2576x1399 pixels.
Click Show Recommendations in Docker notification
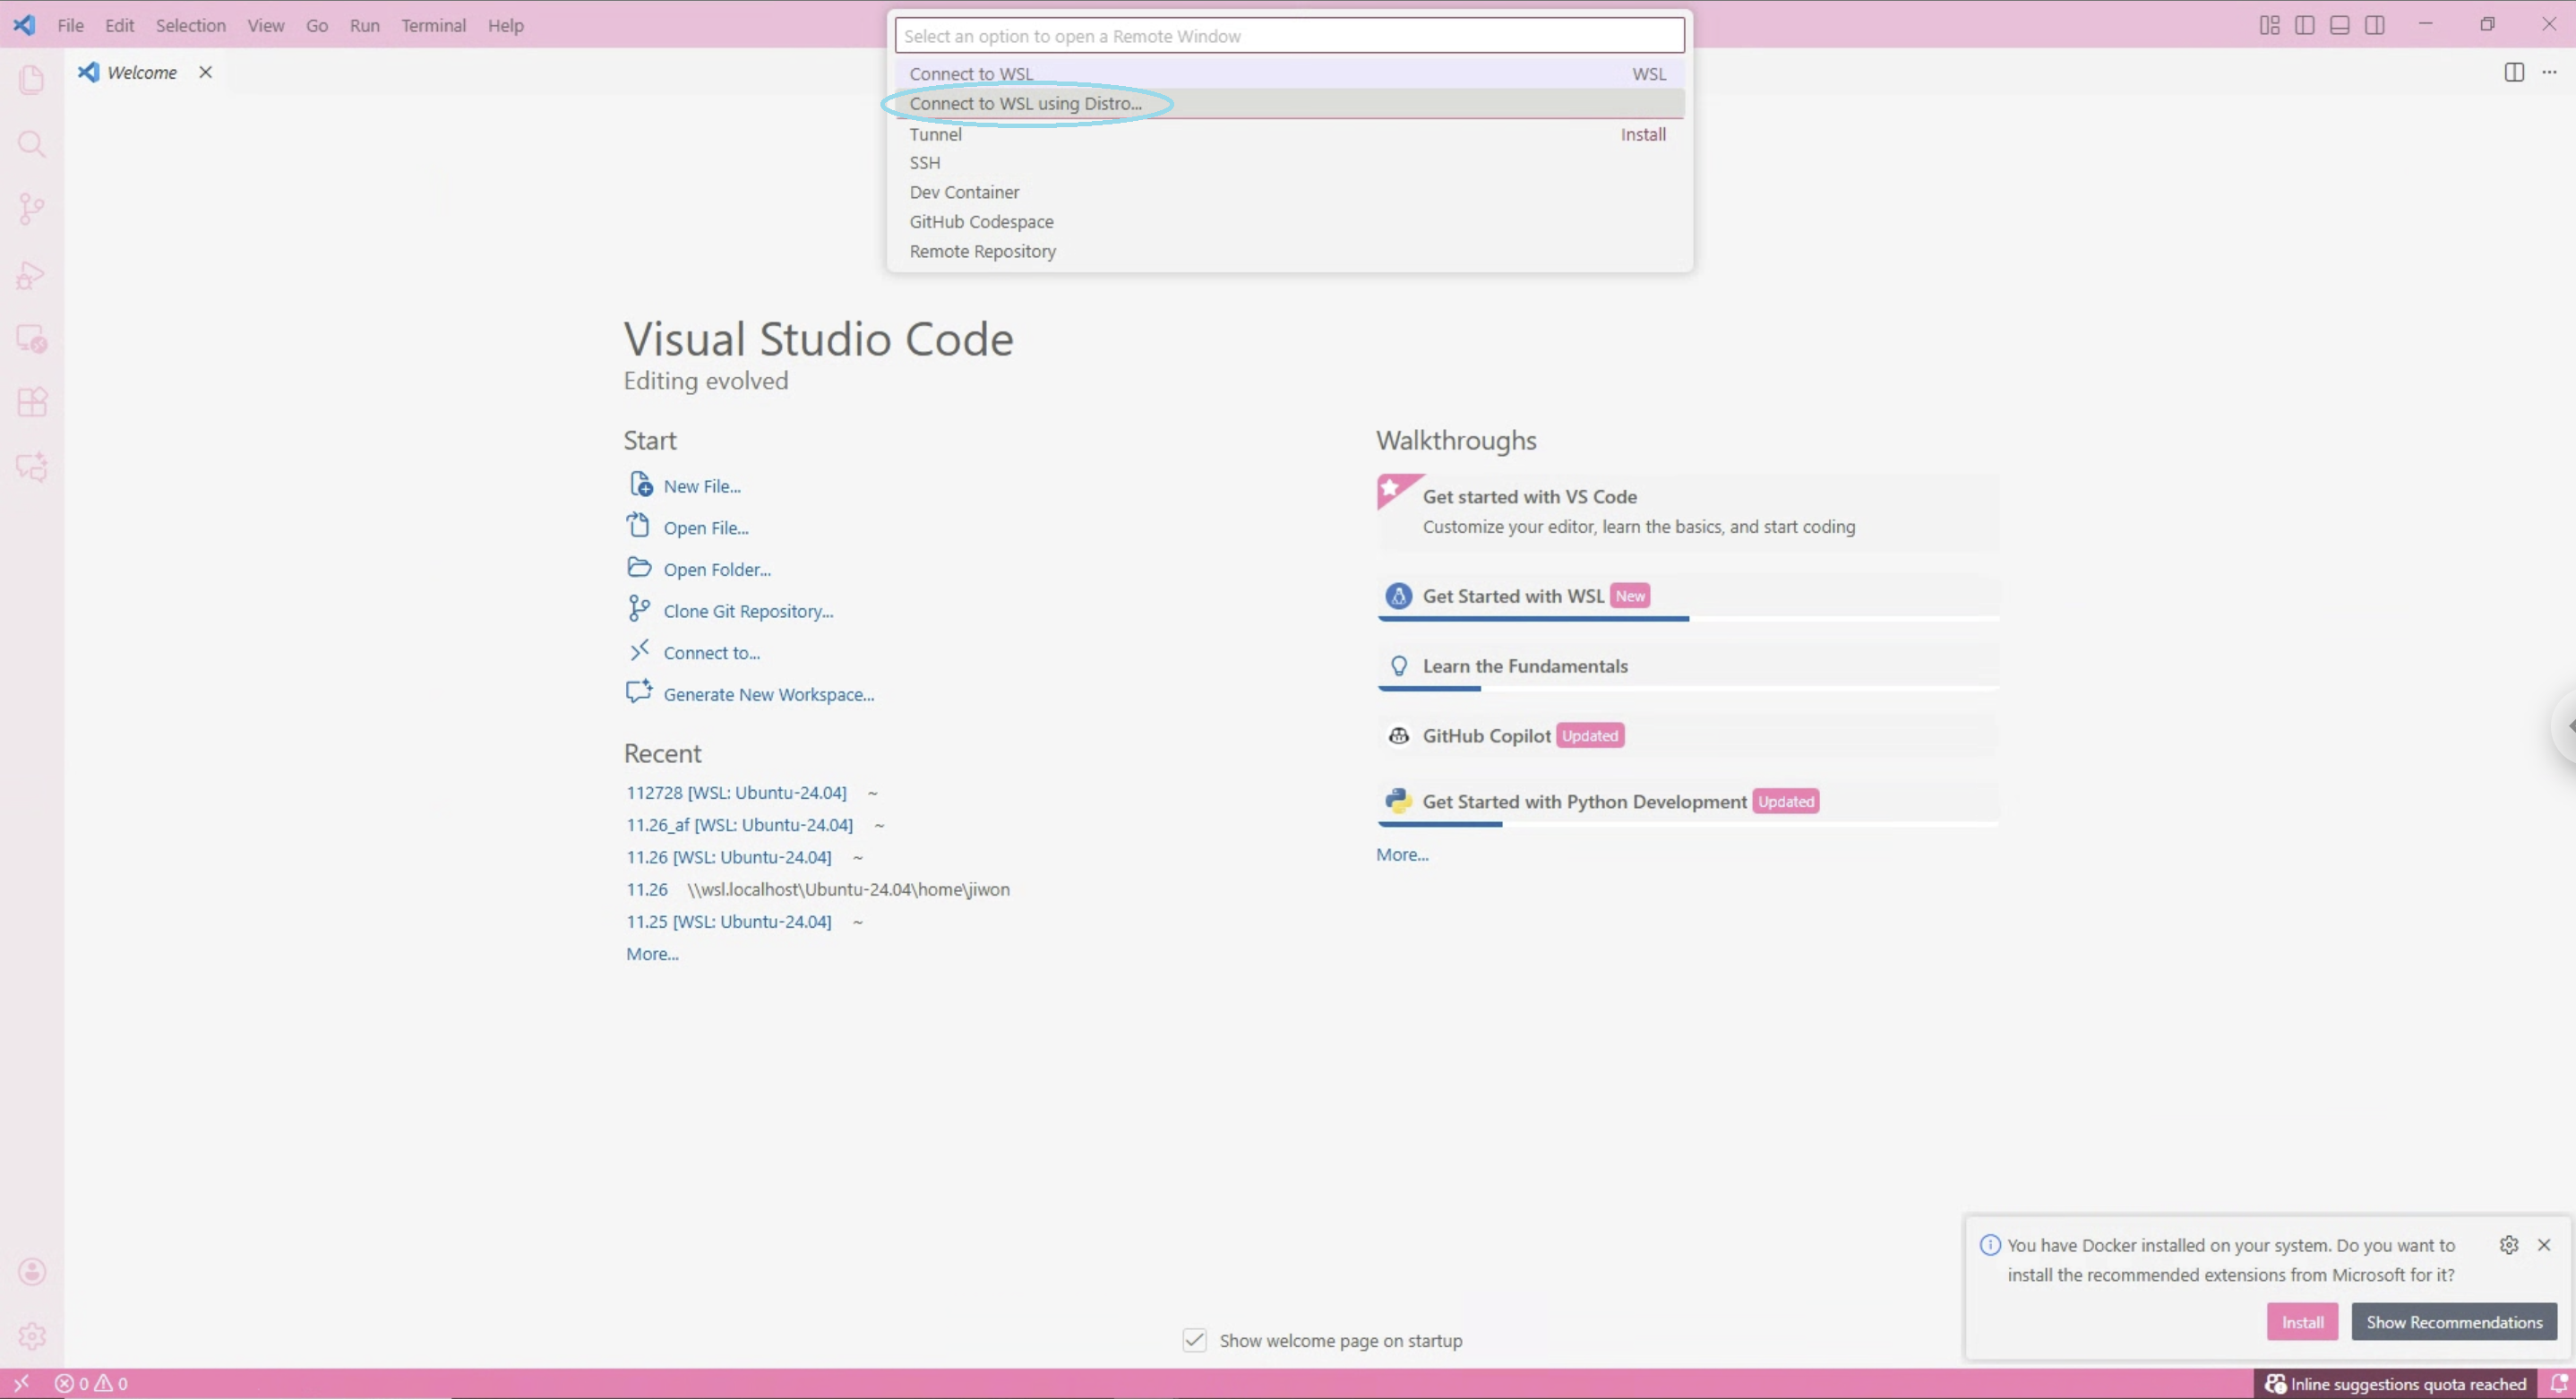2453,1322
